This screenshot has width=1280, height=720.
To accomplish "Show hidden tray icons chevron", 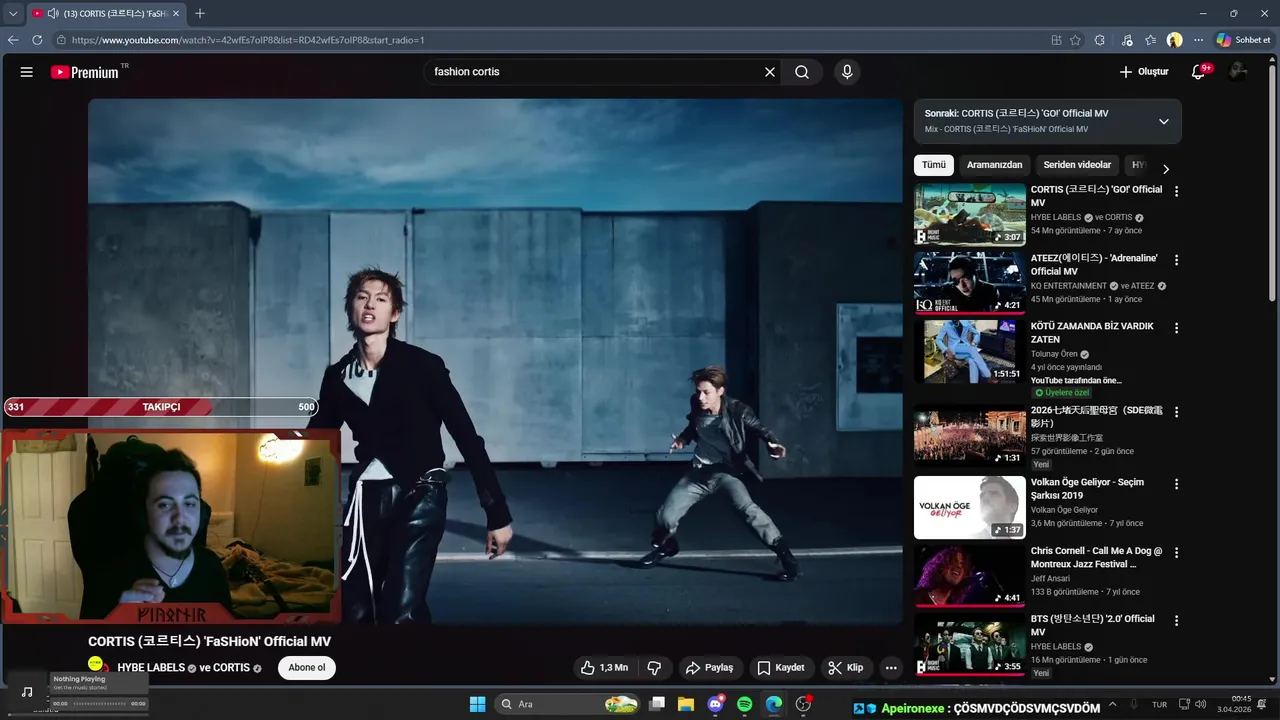I will point(1112,704).
